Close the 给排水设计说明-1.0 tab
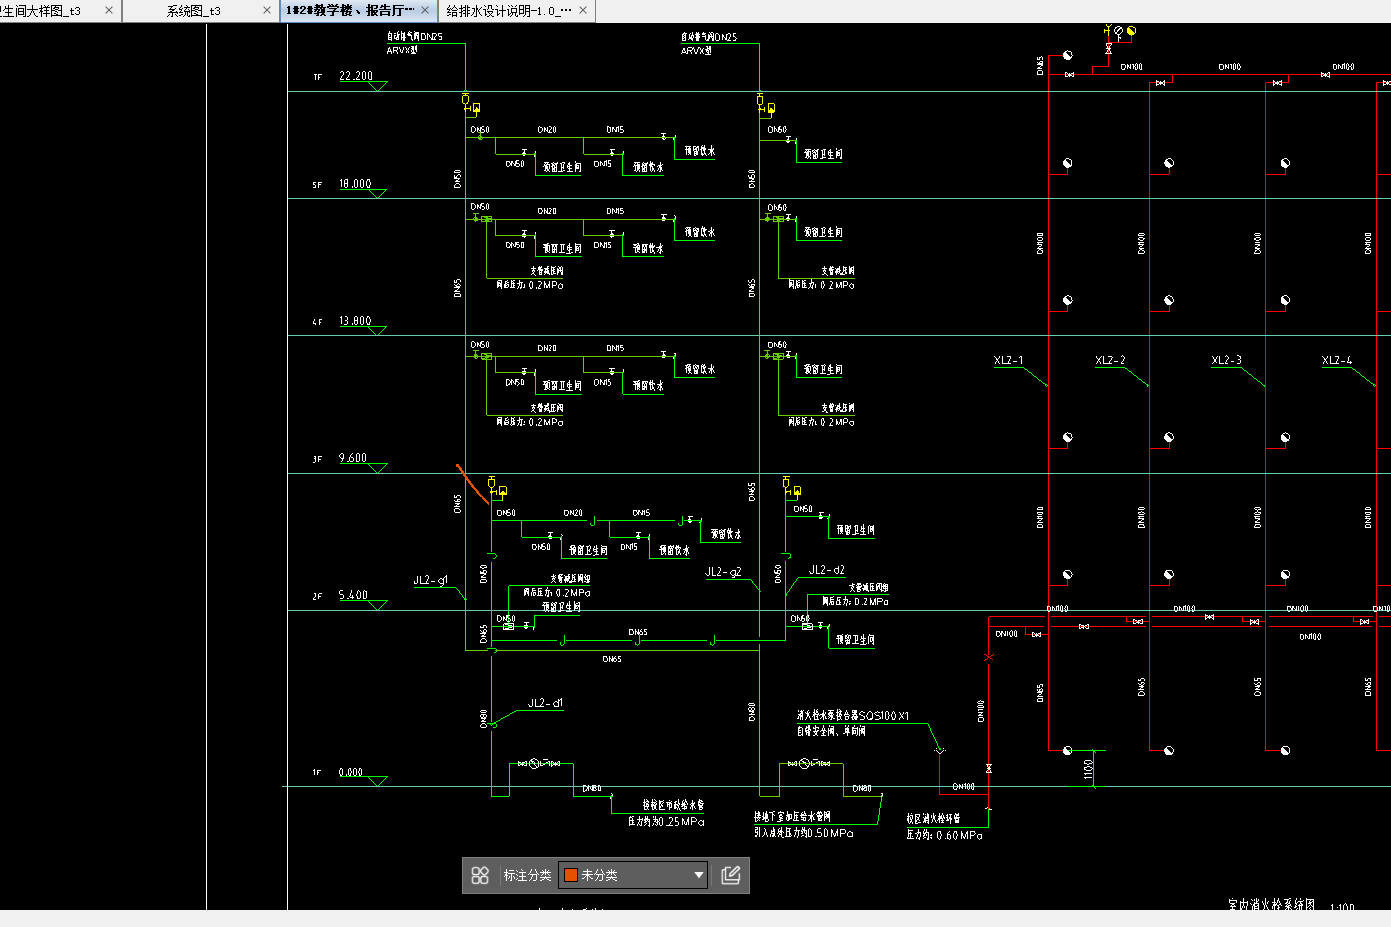Screen dimensions: 1391x927 tap(583, 10)
